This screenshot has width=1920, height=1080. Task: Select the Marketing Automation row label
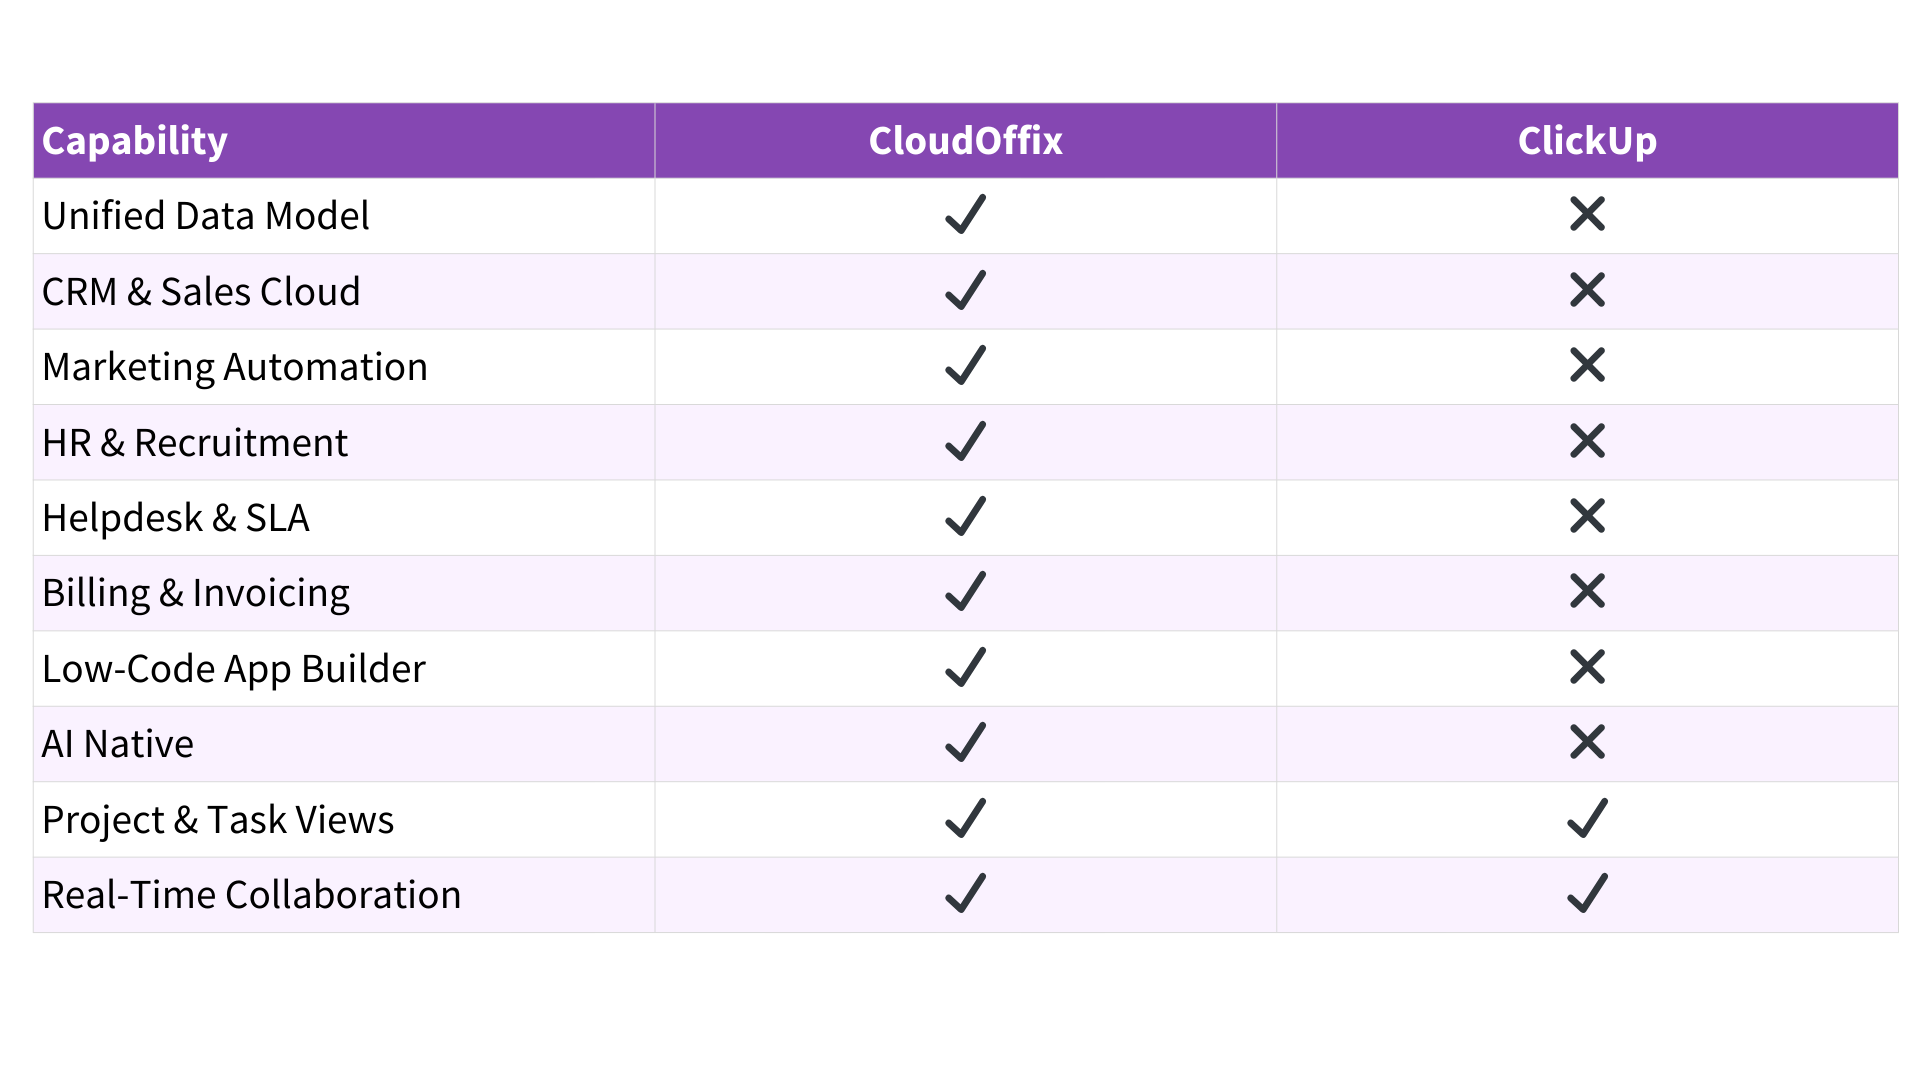[235, 367]
